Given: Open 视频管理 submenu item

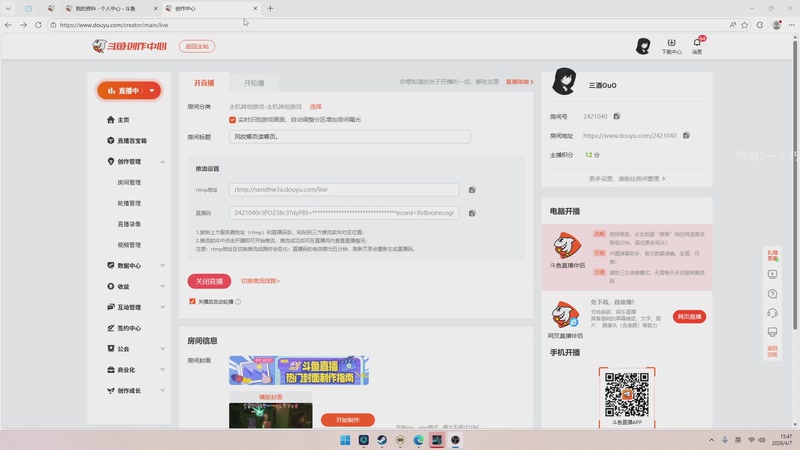Looking at the screenshot, I should tap(129, 245).
